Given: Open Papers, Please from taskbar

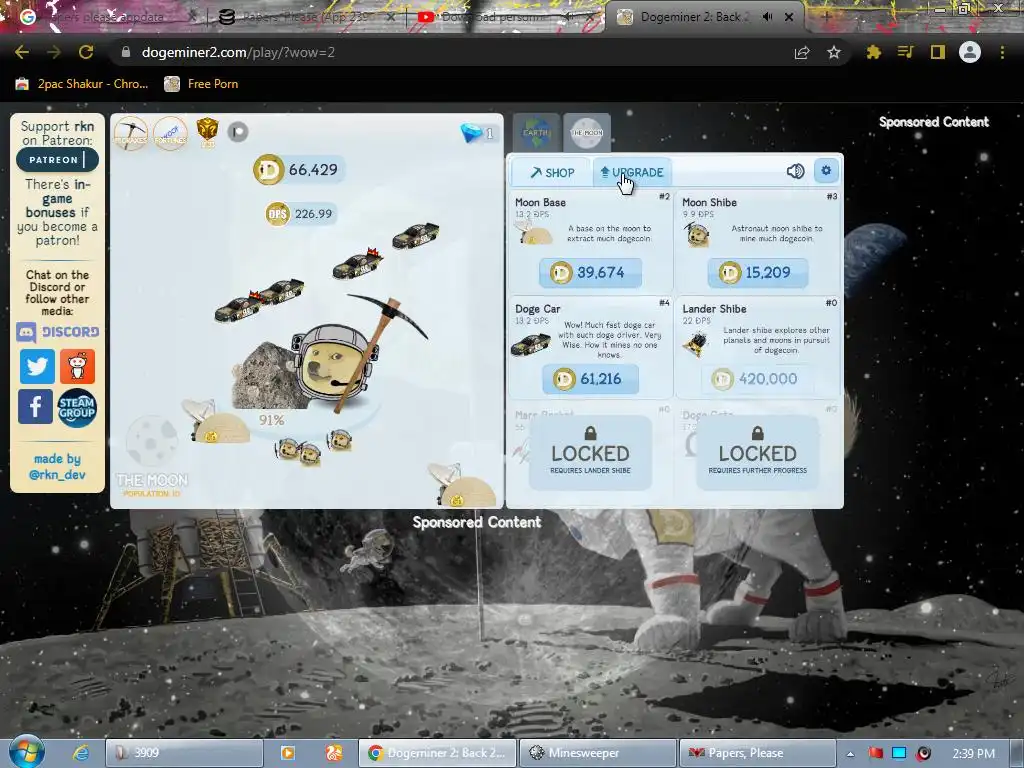Looking at the screenshot, I should coord(758,753).
